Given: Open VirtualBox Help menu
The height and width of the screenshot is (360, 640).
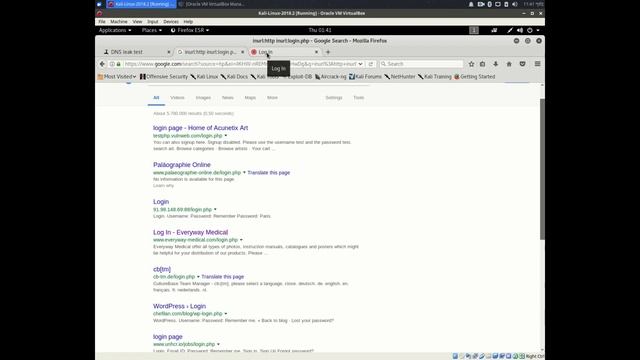Looking at the screenshot, I should point(188,22).
